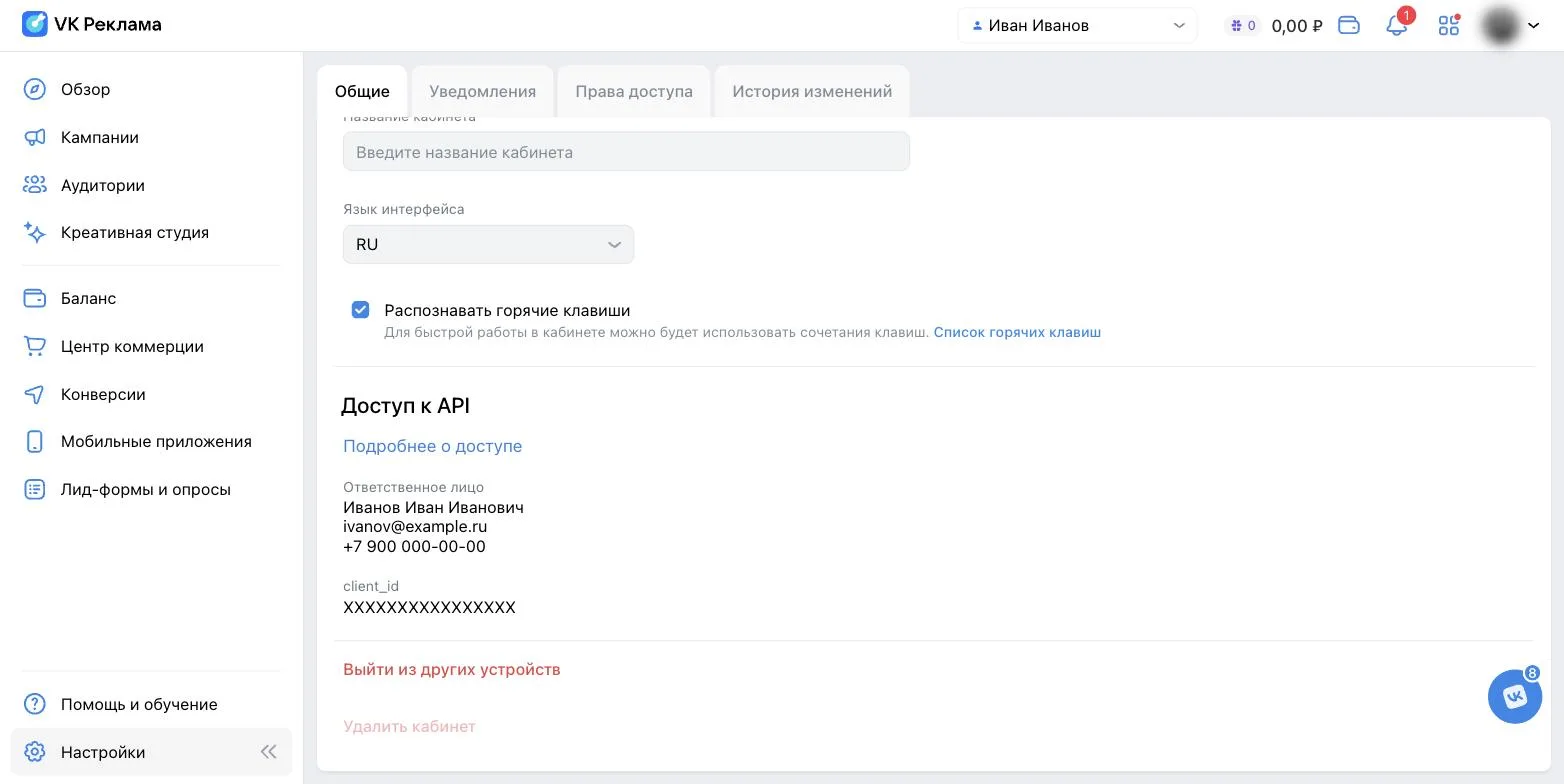
Task: Select the Общие tab
Action: click(x=362, y=91)
